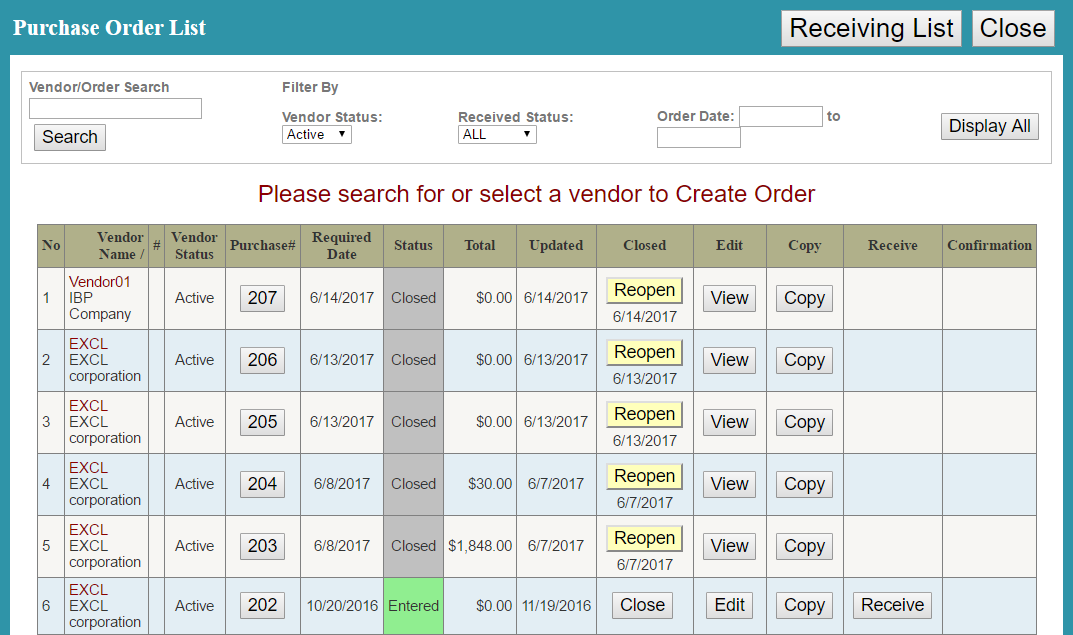Open purchase order 203
This screenshot has width=1073, height=635.
[x=262, y=546]
